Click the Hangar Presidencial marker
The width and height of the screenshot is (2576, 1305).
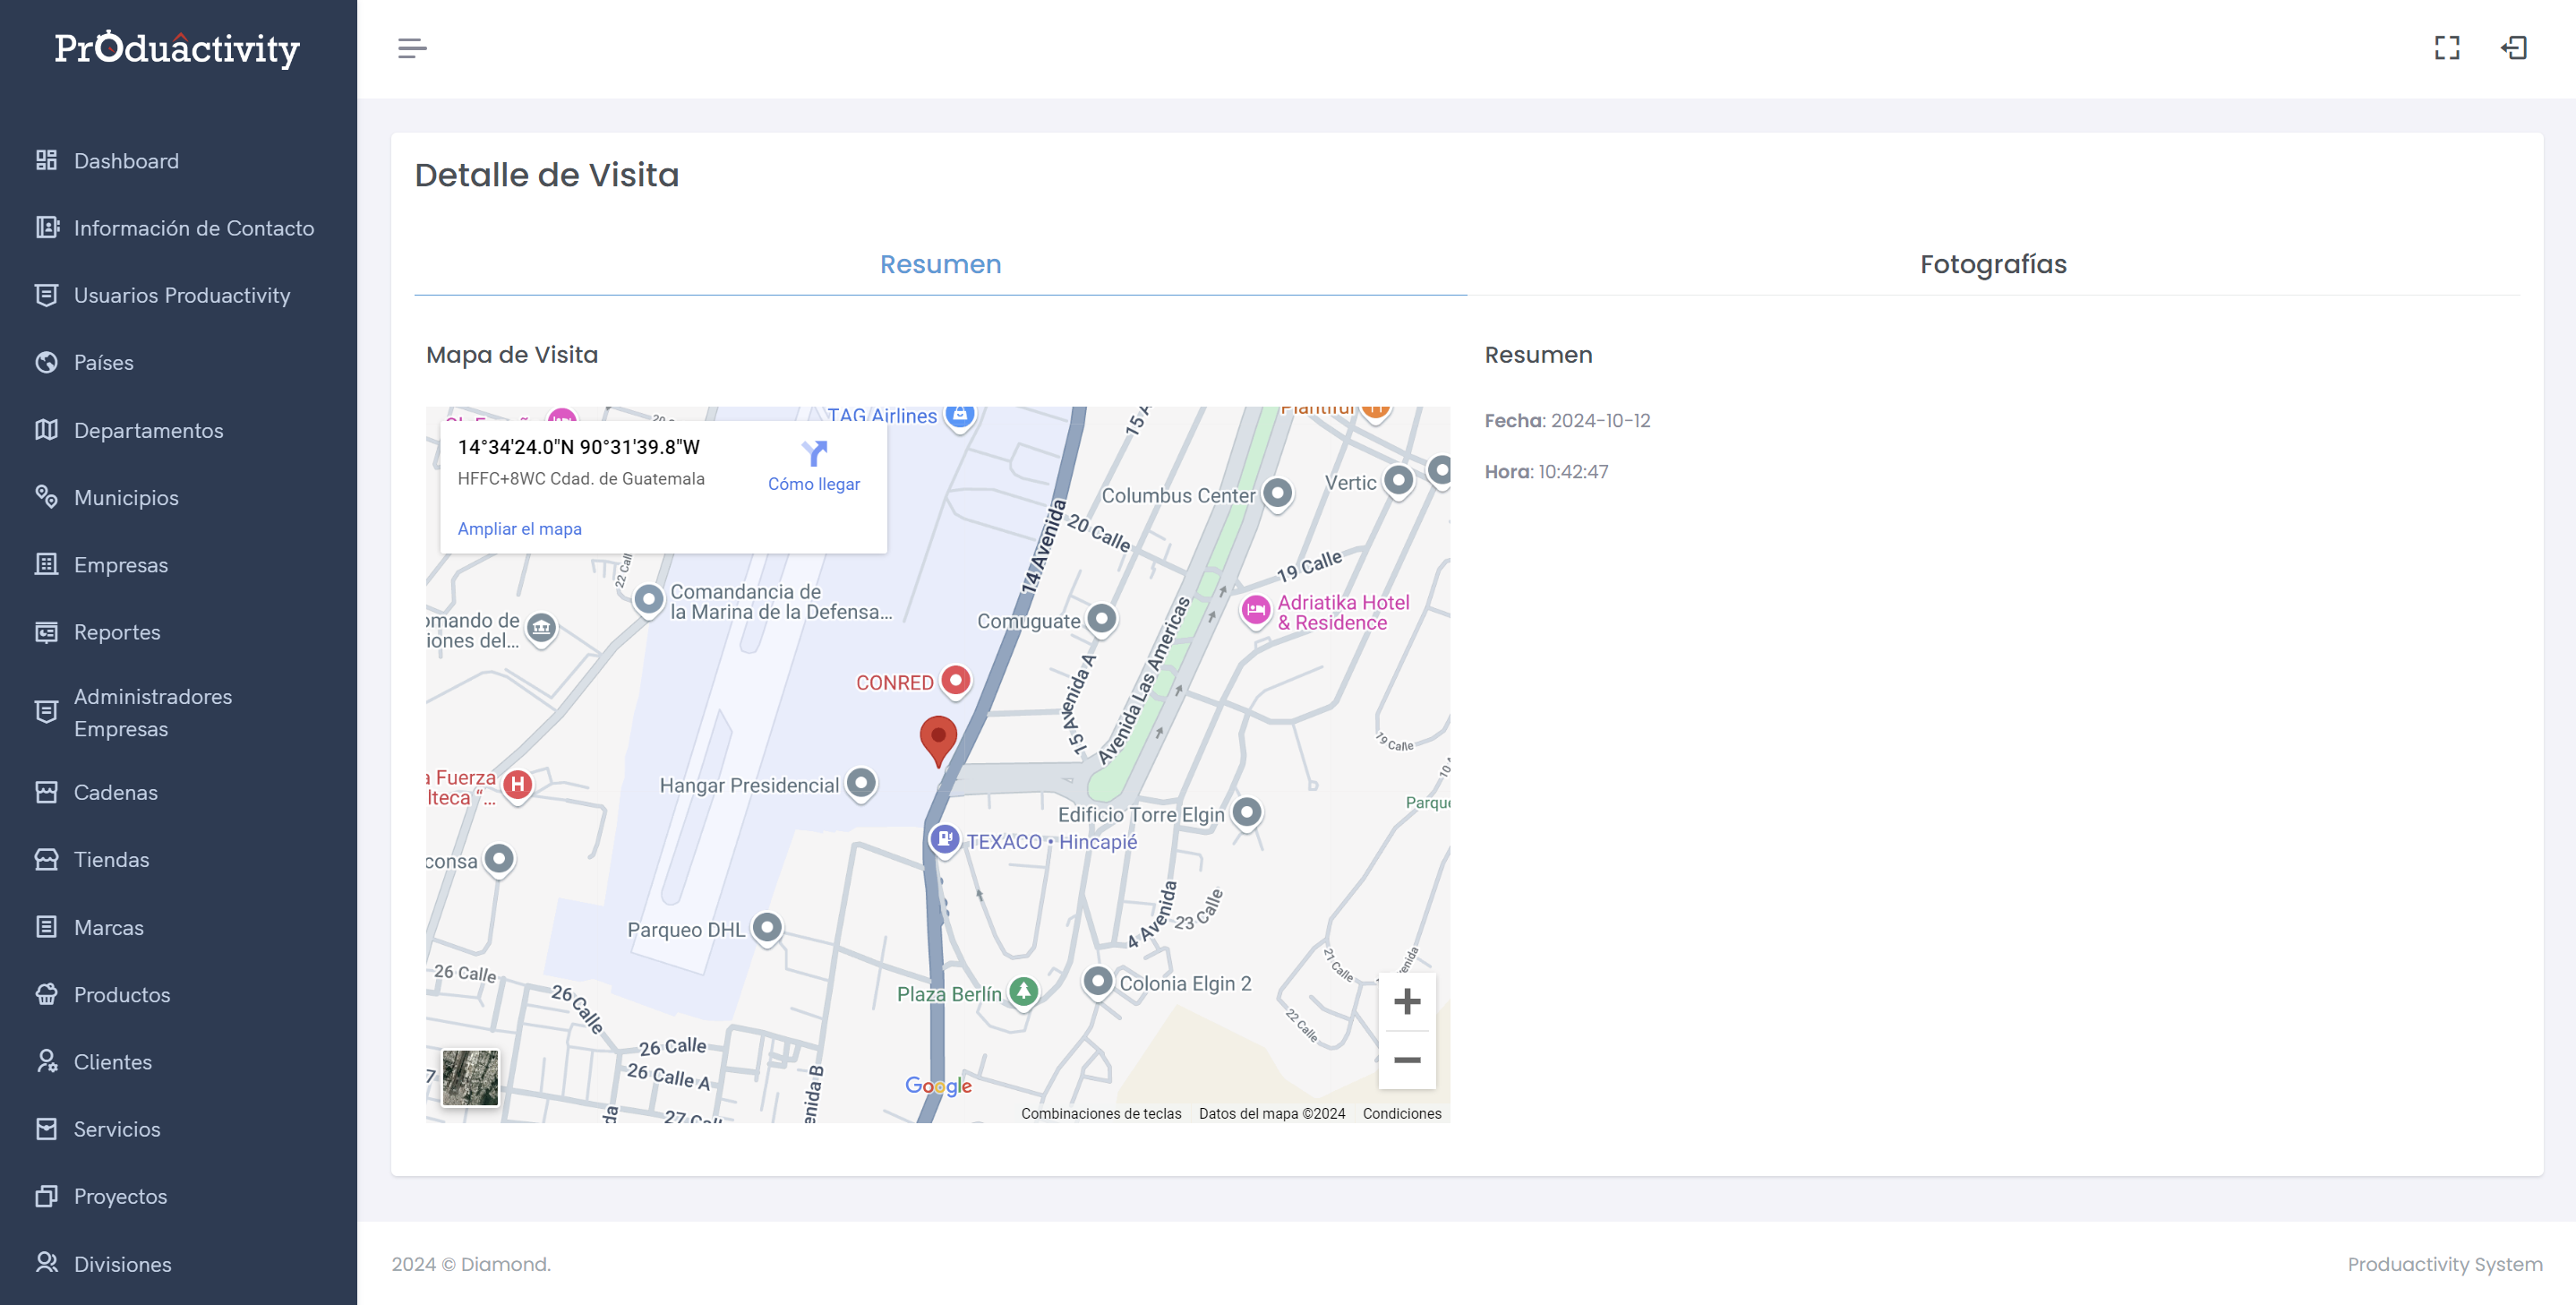(861, 783)
